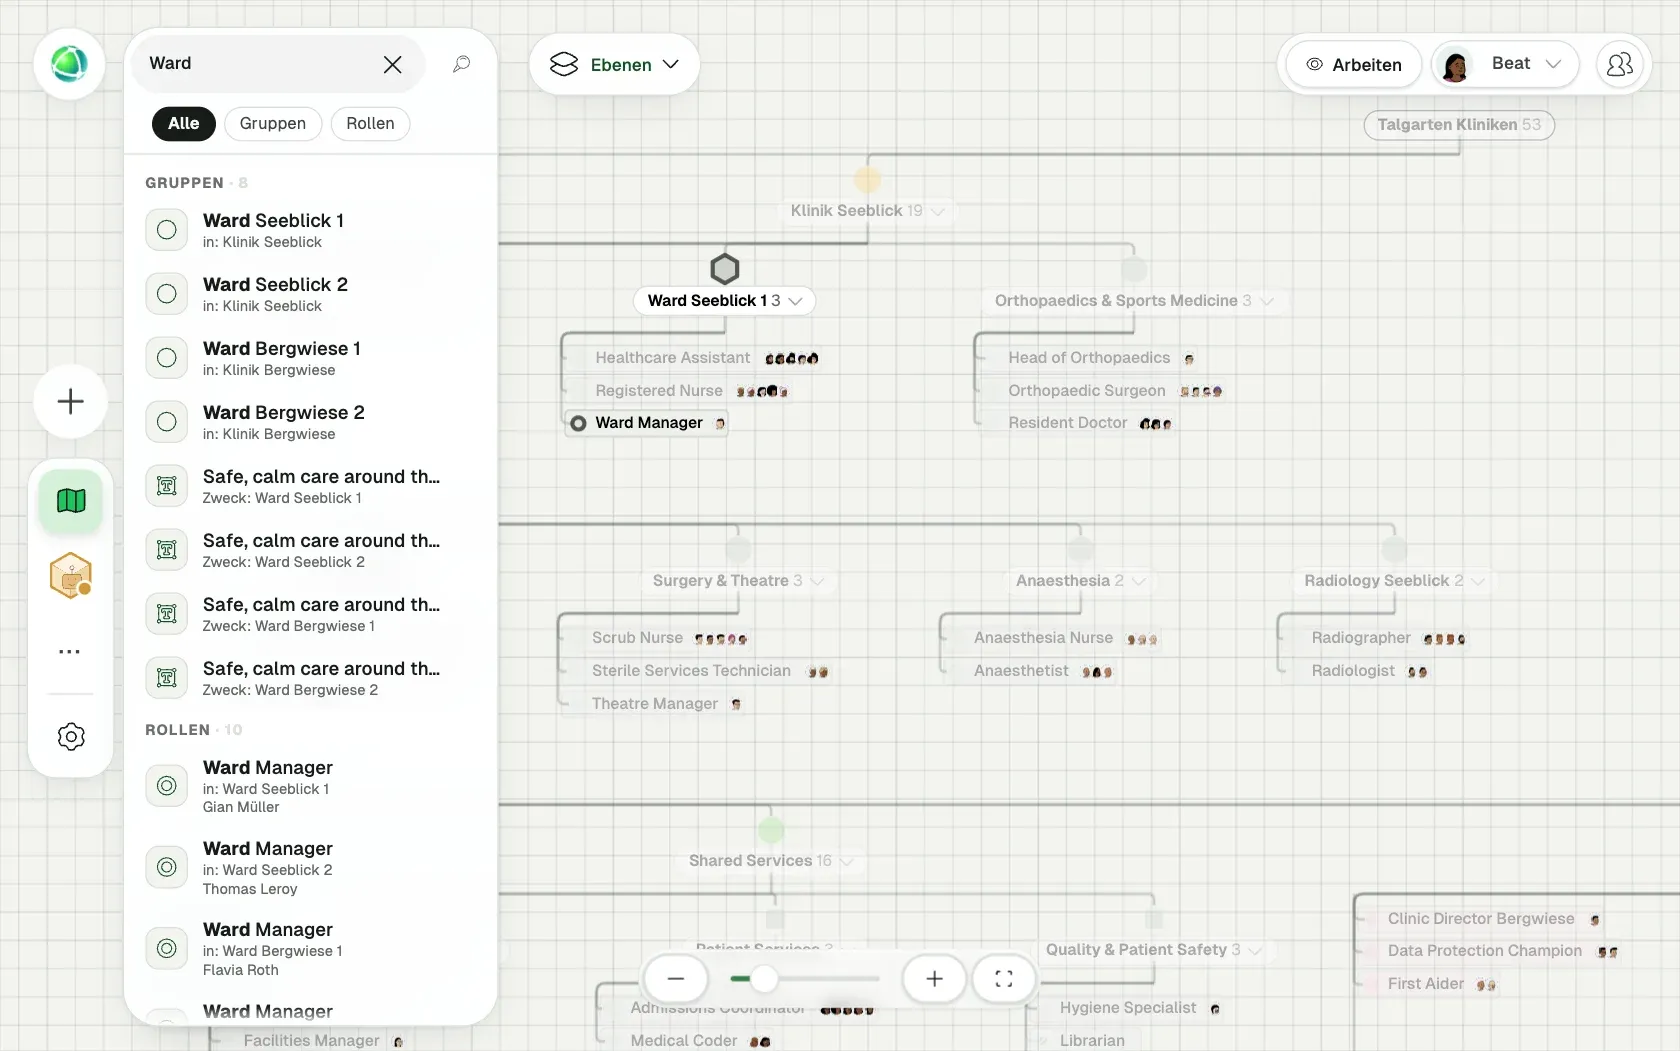Click the zoom slider handle

[x=764, y=979]
